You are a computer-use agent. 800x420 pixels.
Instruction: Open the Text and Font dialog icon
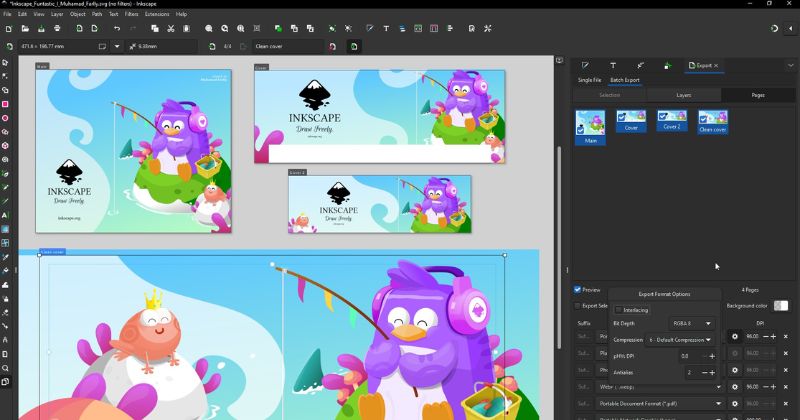coord(386,29)
